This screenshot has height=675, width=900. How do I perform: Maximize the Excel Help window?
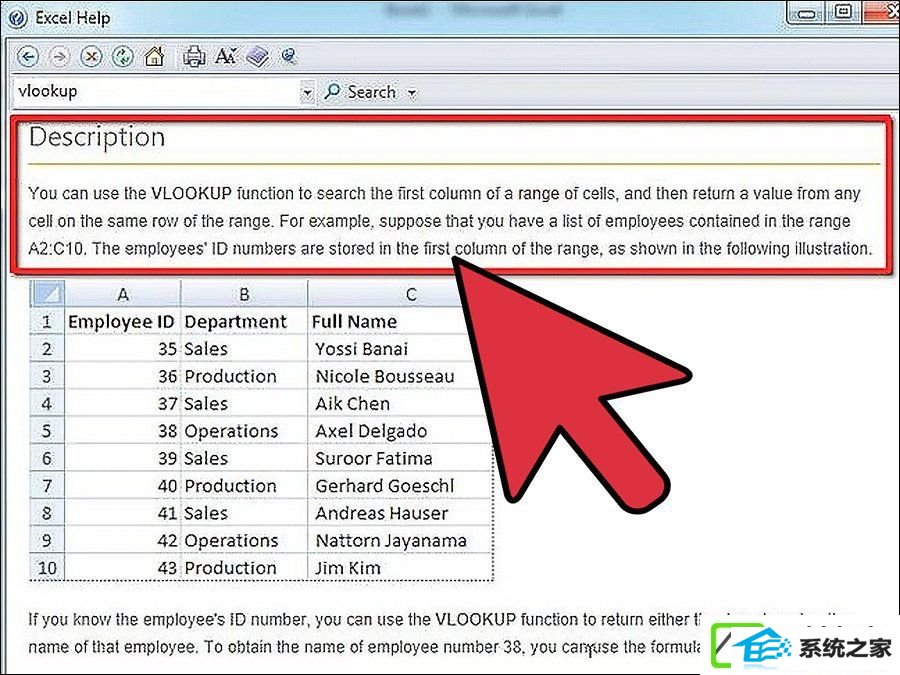pyautogui.click(x=843, y=13)
